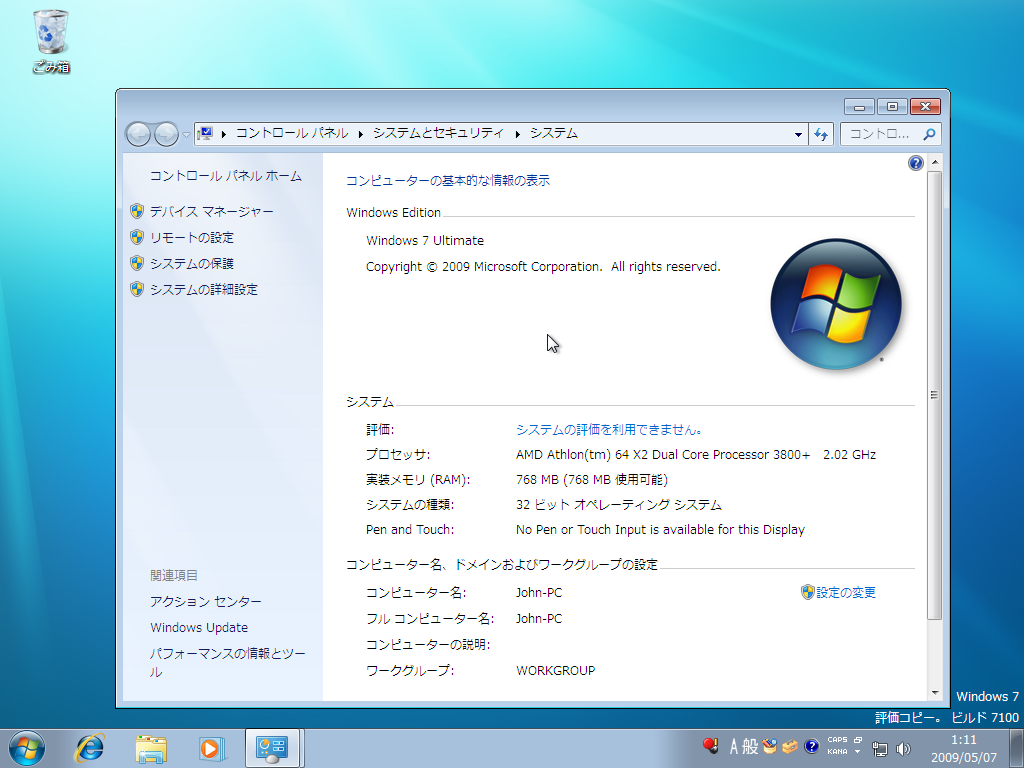This screenshot has width=1024, height=768.
Task: Click the computer icon in address bar
Action: point(205,133)
